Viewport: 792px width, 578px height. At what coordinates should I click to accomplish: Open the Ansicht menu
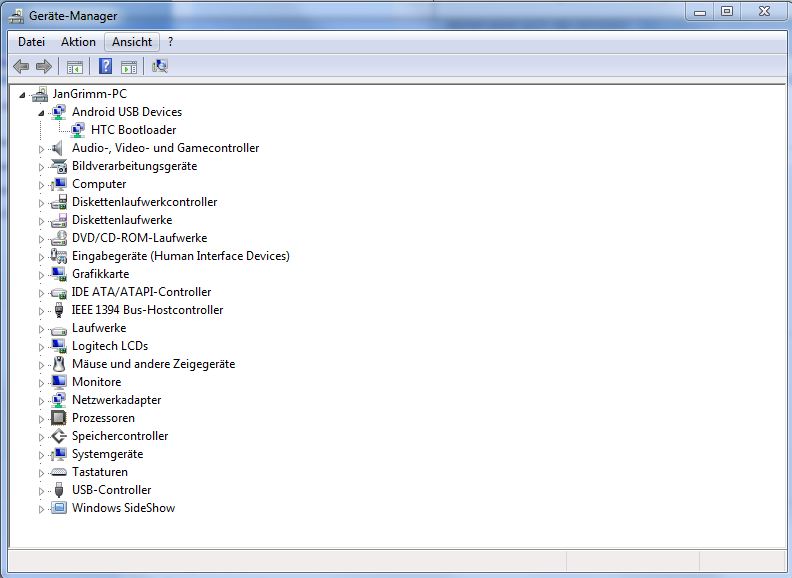point(132,42)
